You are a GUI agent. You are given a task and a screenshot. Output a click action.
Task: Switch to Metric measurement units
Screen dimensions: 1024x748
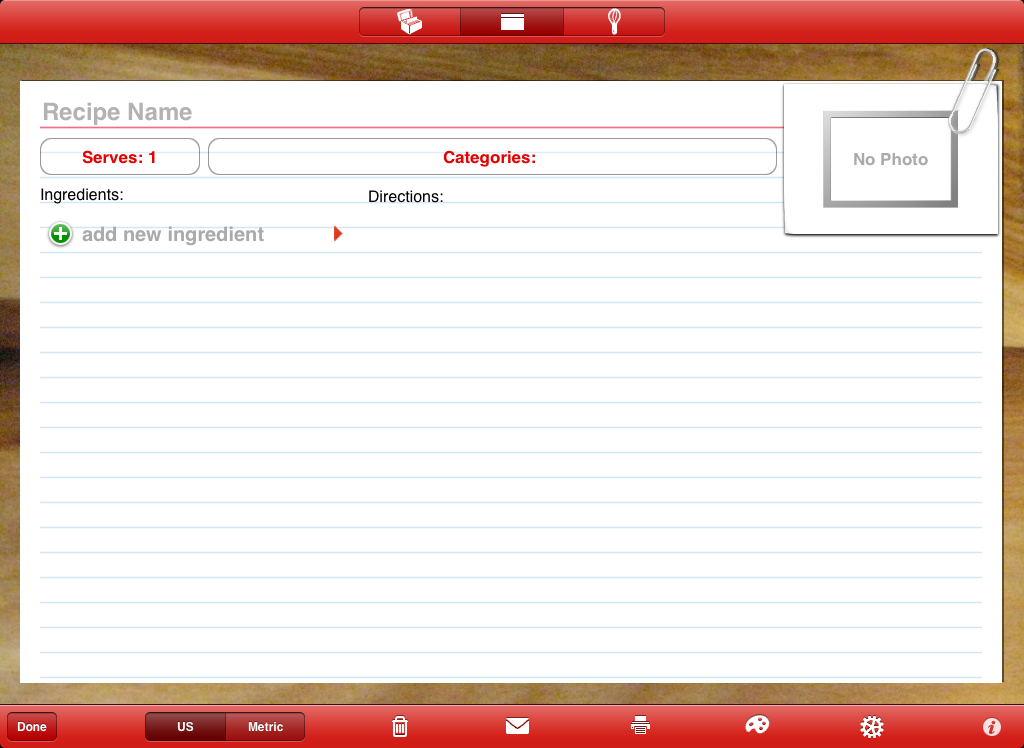265,727
